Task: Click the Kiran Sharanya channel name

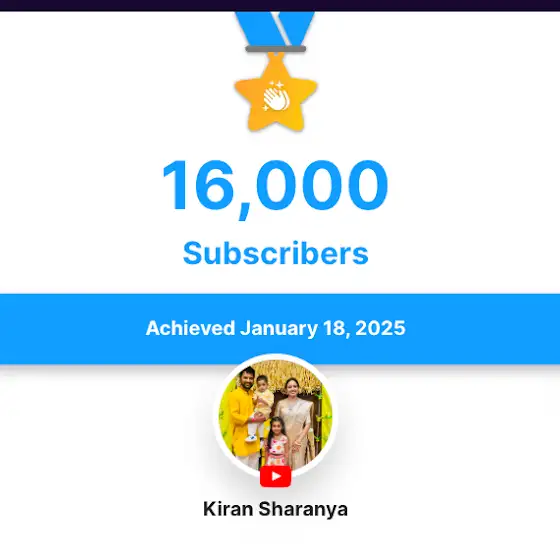Action: [275, 509]
